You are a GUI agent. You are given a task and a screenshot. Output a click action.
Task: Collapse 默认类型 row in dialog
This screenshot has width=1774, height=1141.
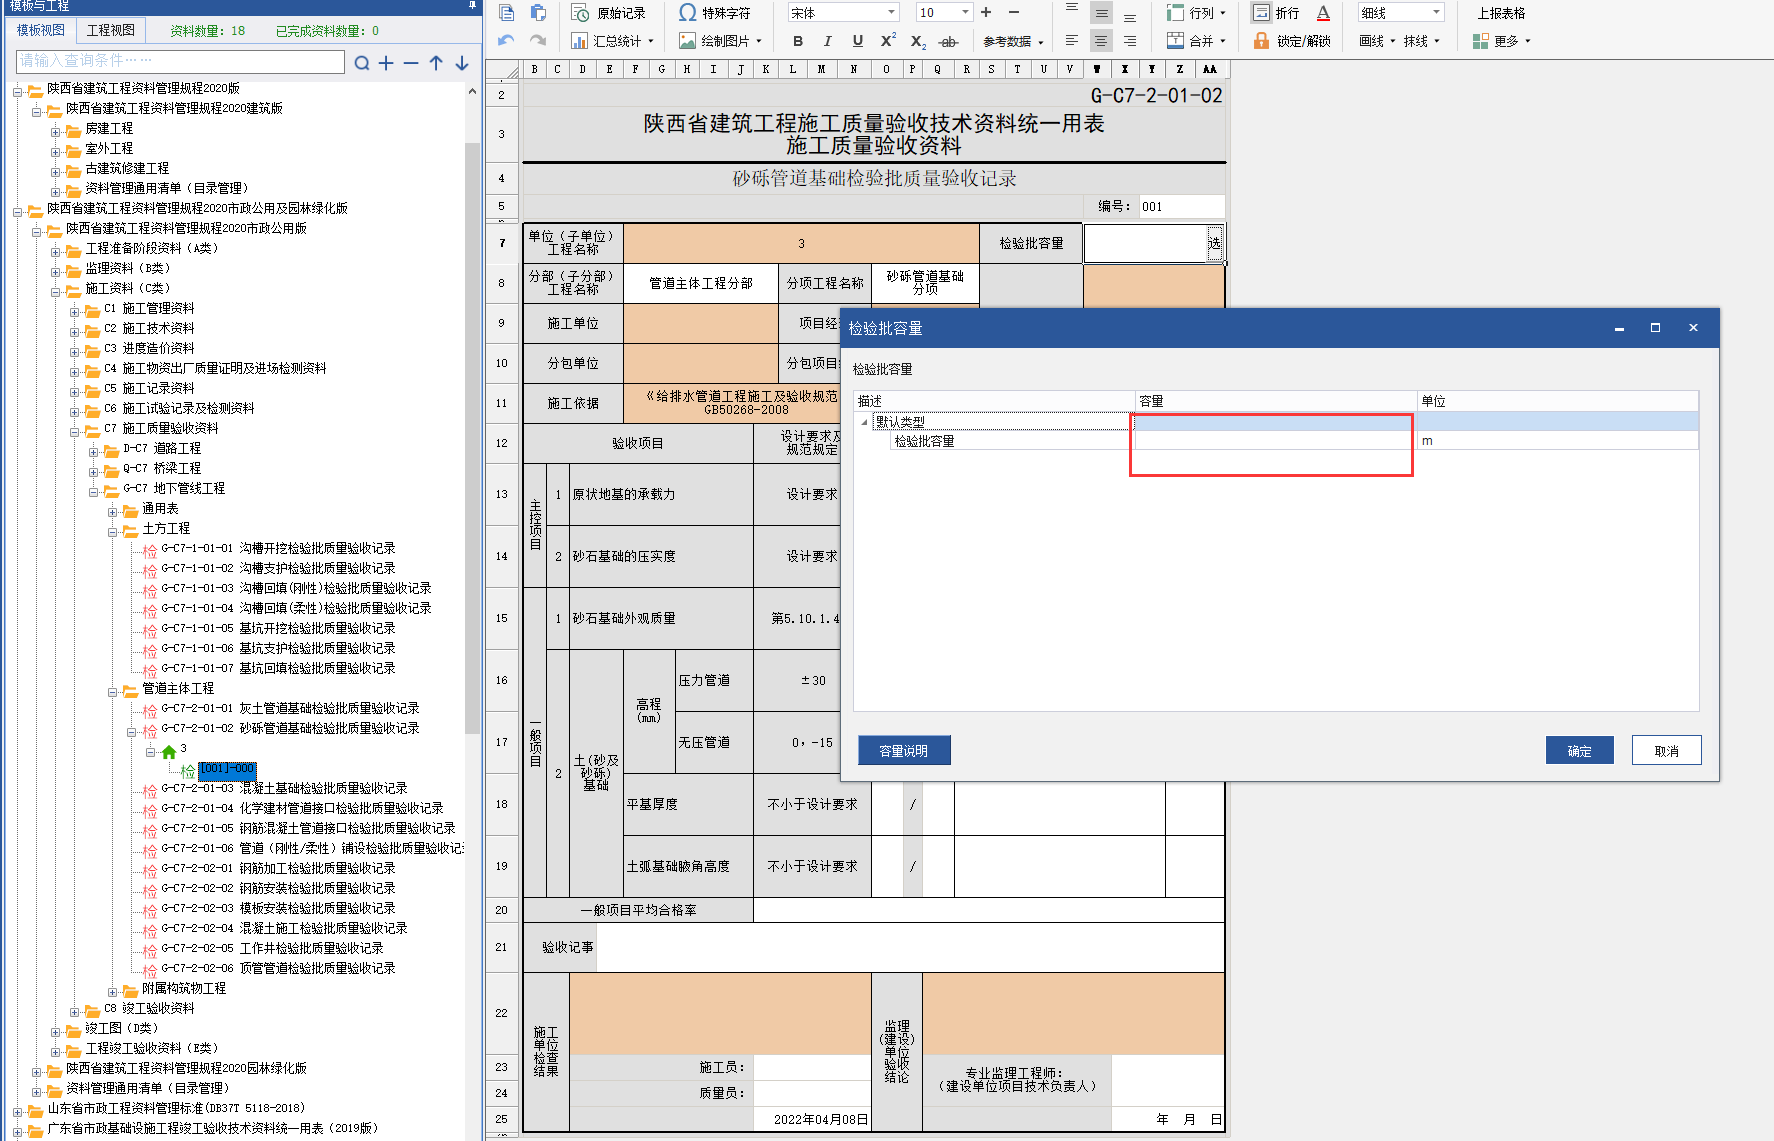[864, 422]
